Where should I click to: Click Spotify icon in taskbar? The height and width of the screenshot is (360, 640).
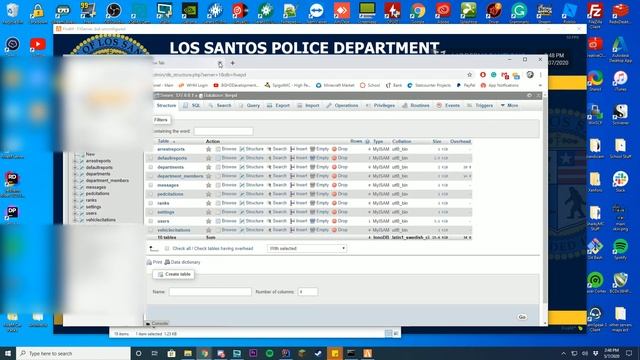coord(269,353)
